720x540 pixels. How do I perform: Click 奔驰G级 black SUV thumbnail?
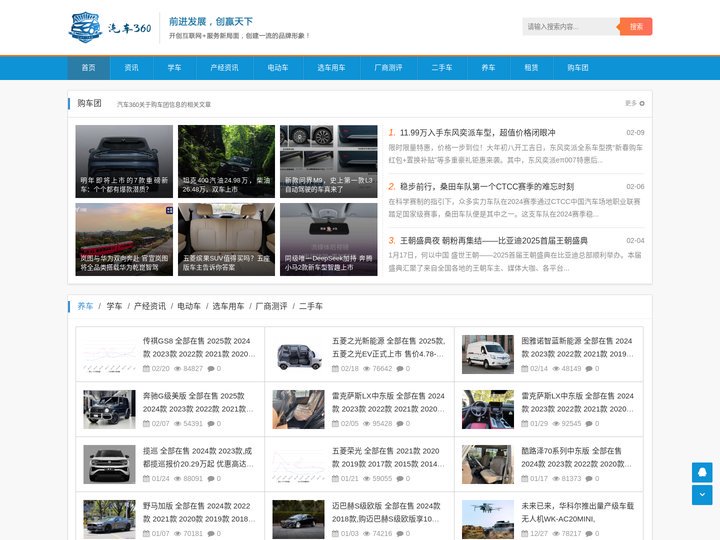point(109,410)
